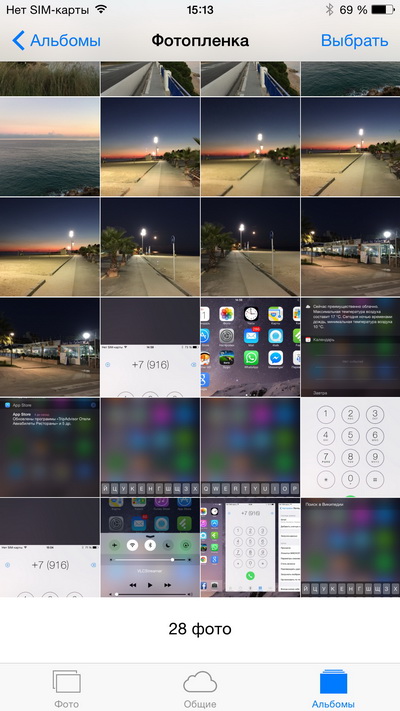Open the home screen app icons screenshot

(x=250, y=347)
